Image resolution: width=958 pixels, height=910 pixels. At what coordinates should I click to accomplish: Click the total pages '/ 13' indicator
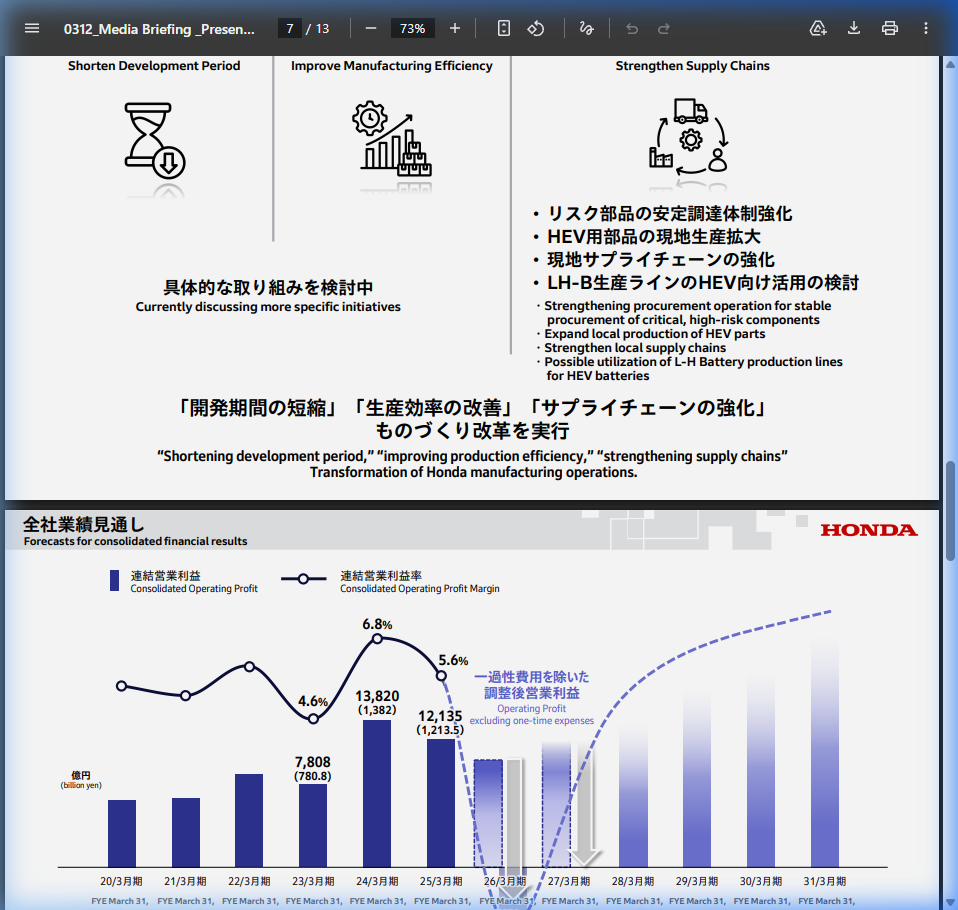coord(318,29)
